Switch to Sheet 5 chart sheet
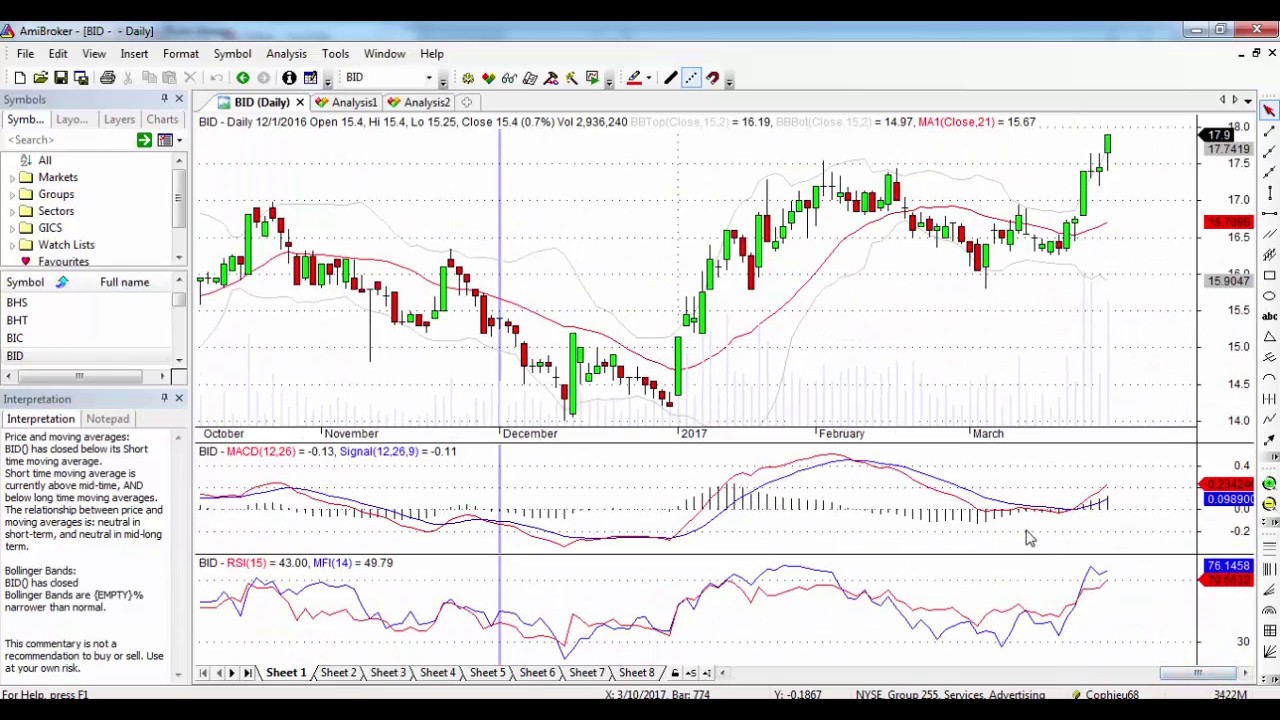The height and width of the screenshot is (720, 1280). click(x=488, y=673)
